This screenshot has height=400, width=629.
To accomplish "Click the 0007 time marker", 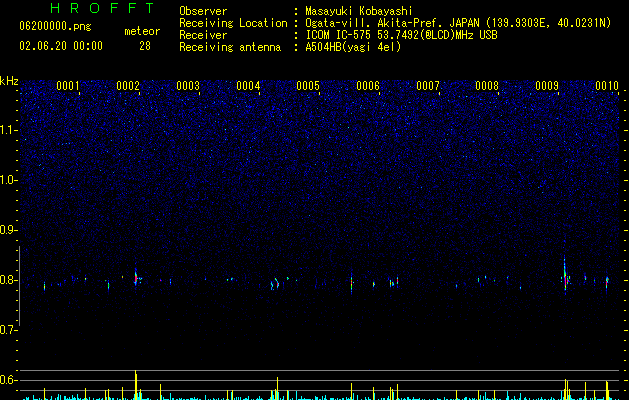I will [428, 86].
